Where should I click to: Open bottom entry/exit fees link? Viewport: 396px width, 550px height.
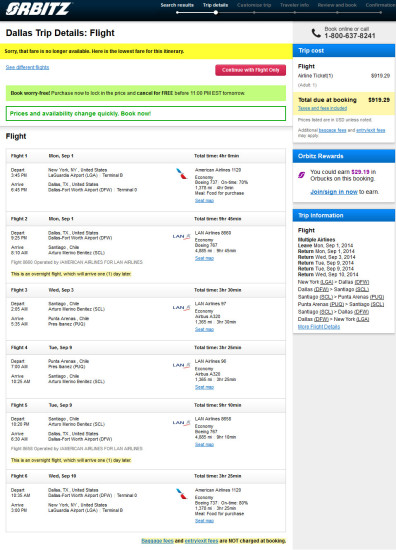201,541
